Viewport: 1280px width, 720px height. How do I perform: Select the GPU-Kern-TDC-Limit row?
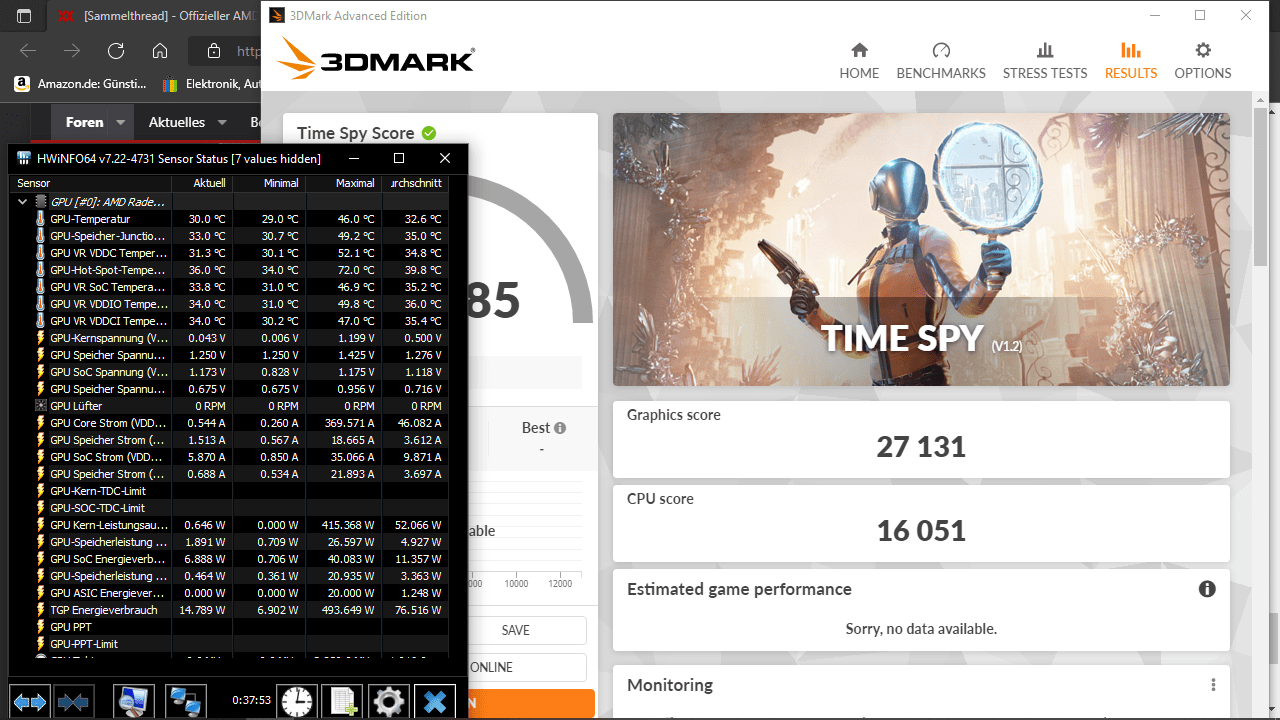click(229, 491)
